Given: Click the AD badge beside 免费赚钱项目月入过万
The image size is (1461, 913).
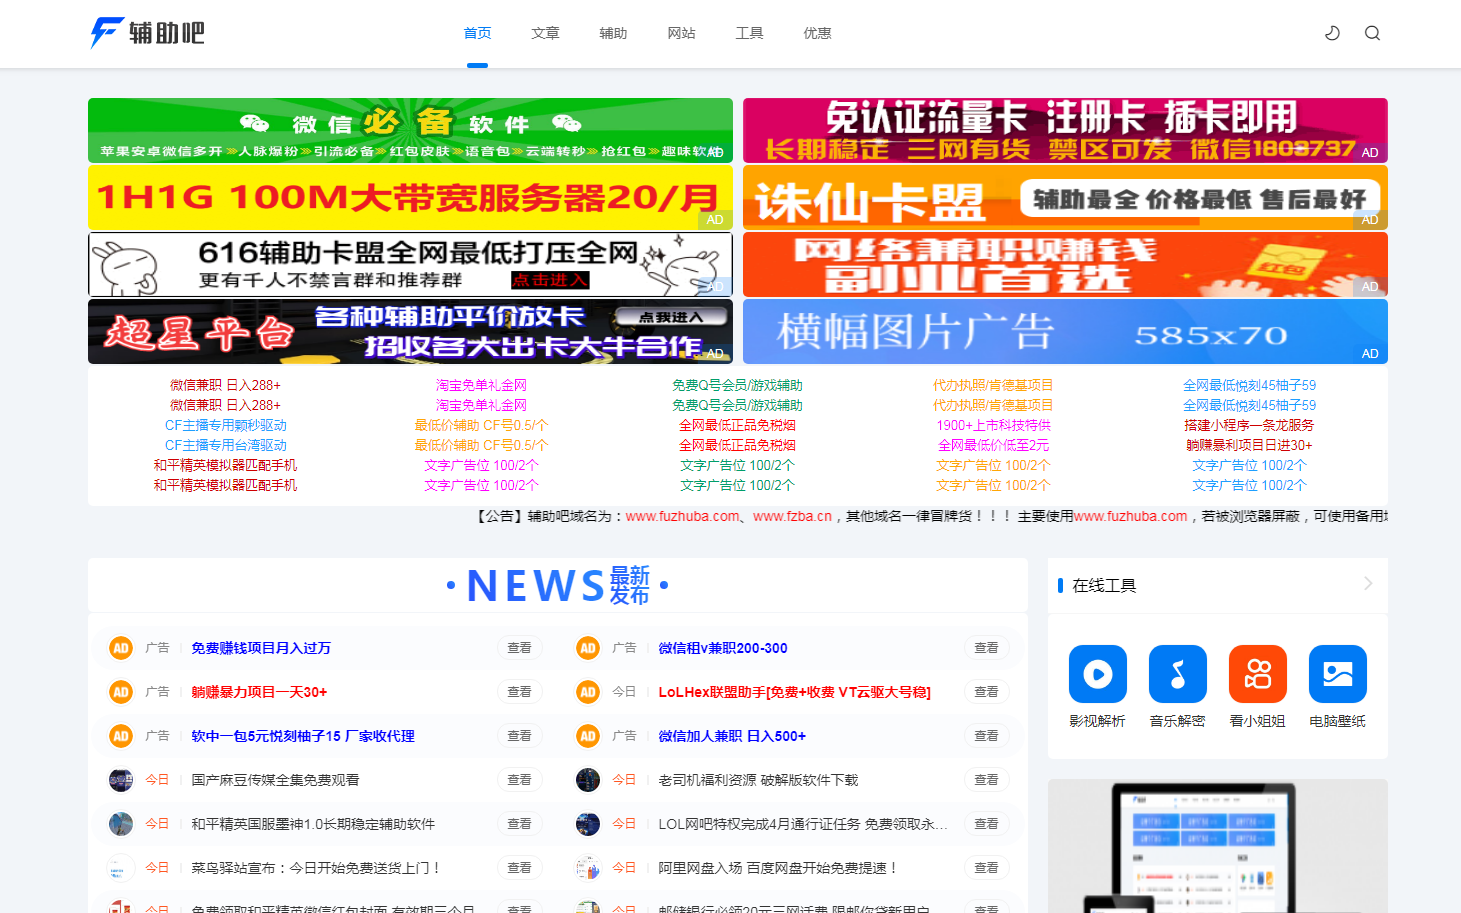Looking at the screenshot, I should pyautogui.click(x=121, y=648).
